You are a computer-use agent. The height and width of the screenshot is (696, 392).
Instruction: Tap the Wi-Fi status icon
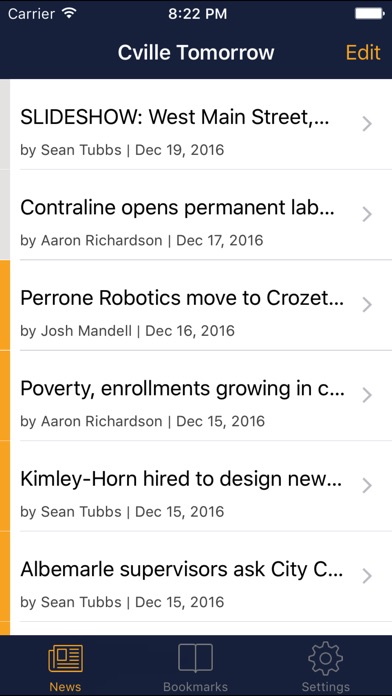click(70, 13)
